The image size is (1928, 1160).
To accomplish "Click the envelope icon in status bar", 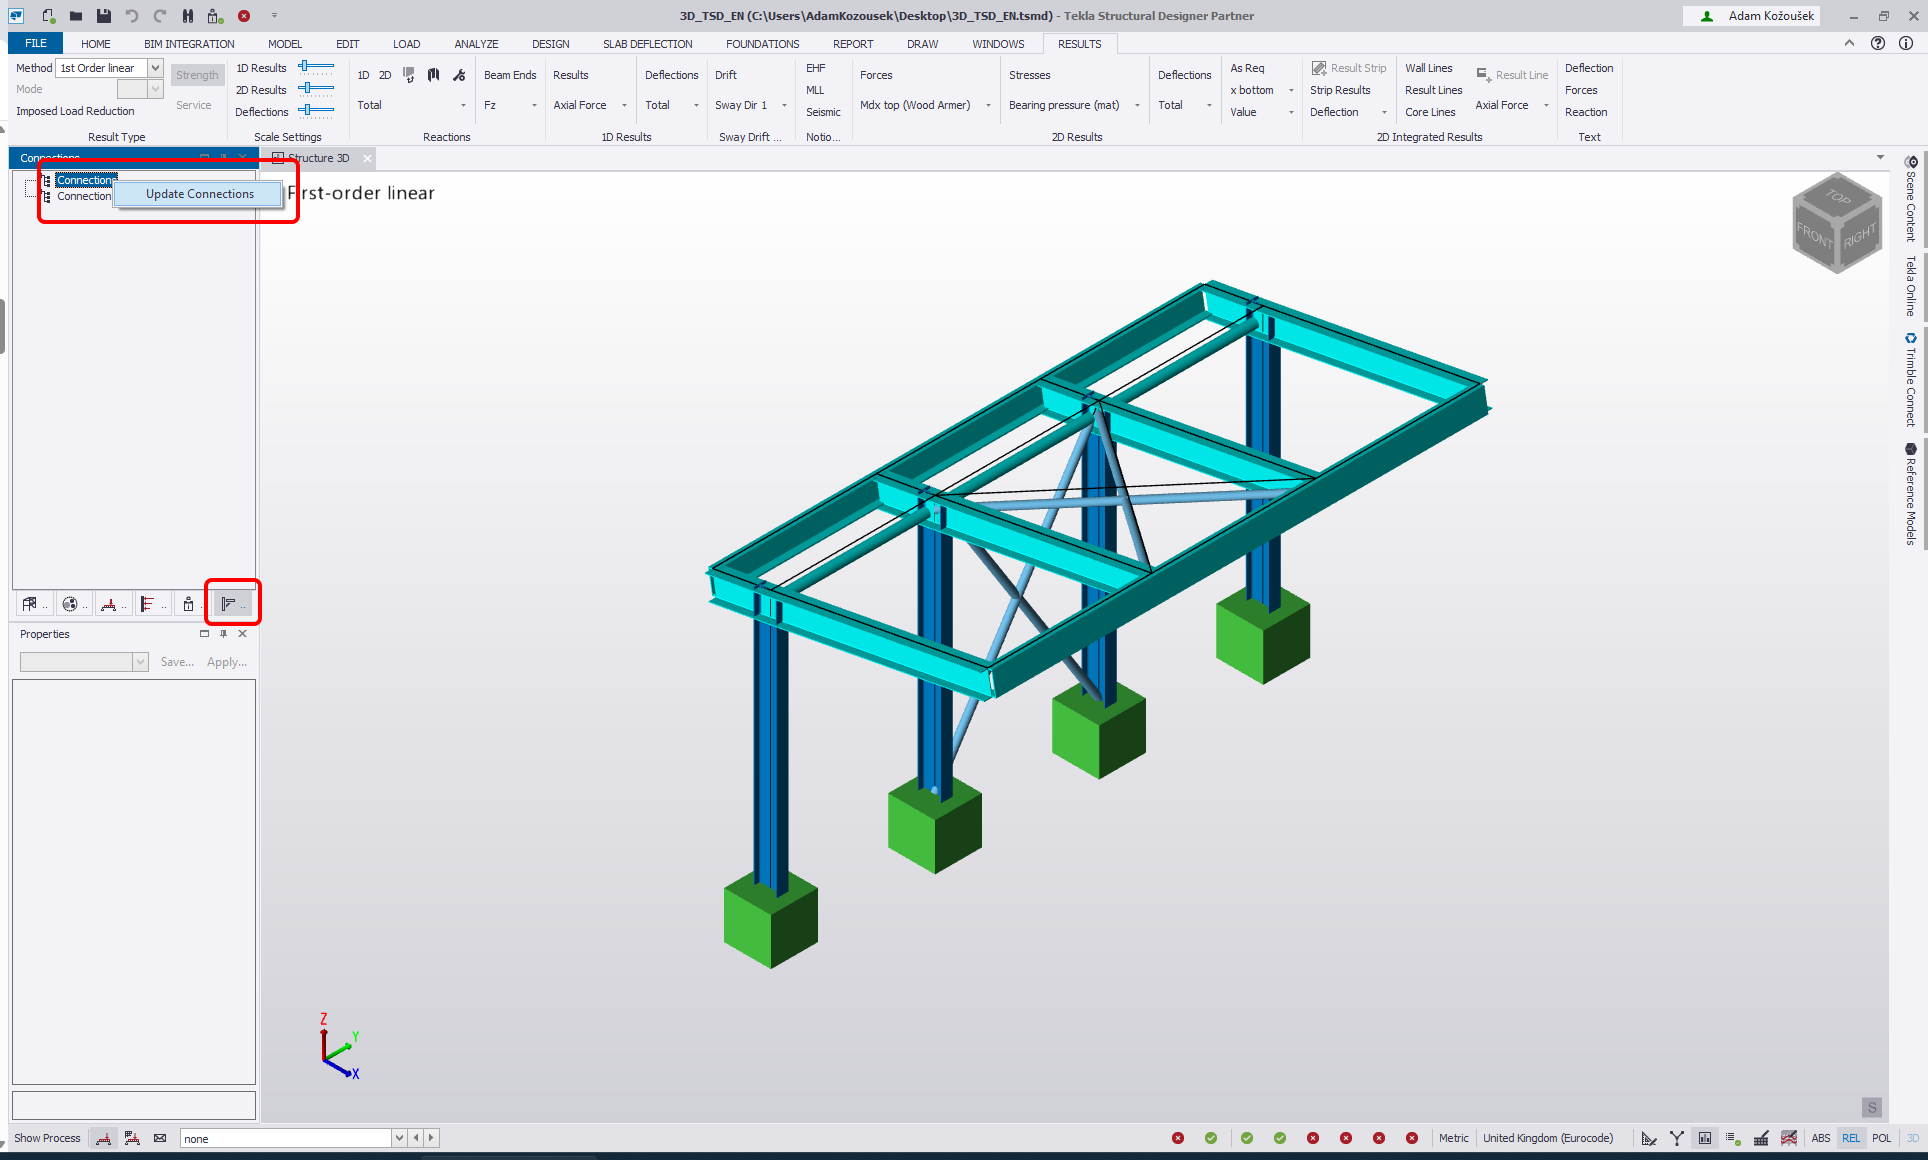I will pos(160,1138).
